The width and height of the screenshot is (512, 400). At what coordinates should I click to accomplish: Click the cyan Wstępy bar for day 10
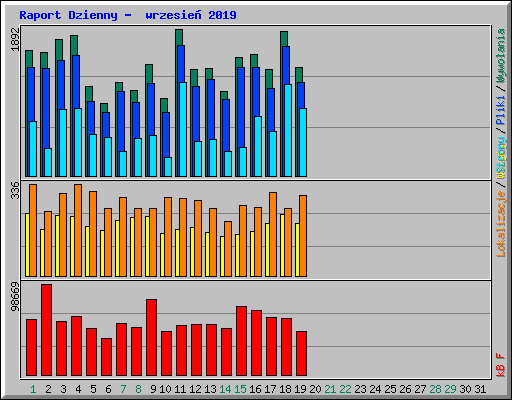click(168, 167)
